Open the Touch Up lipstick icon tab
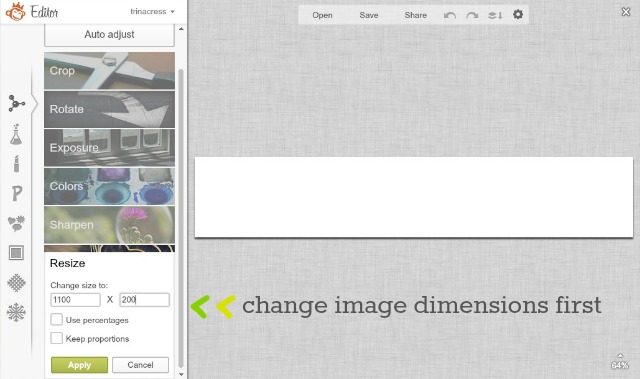The width and height of the screenshot is (640, 379). [x=16, y=164]
